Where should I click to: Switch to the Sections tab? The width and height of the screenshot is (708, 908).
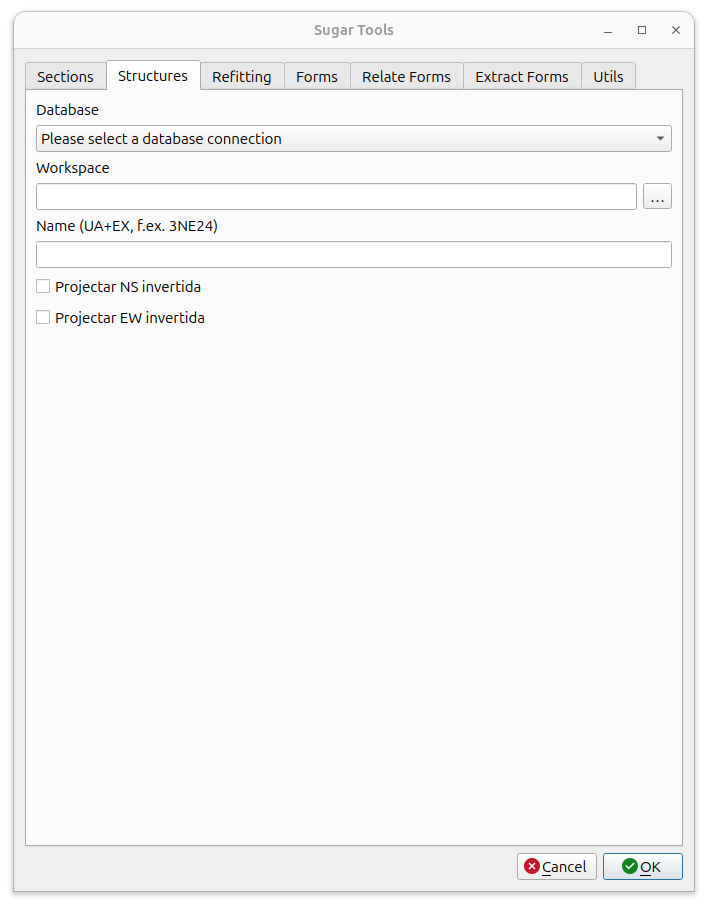(x=65, y=76)
